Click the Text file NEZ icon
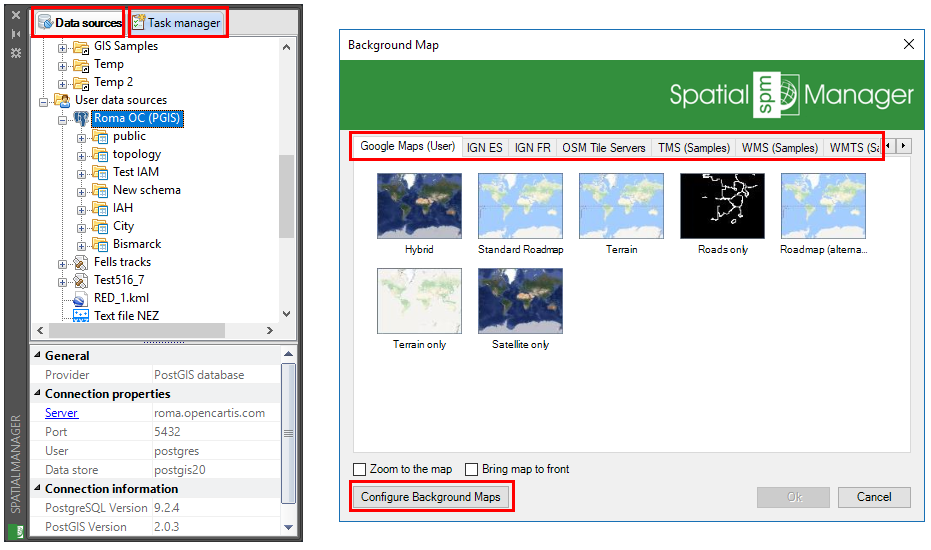The height and width of the screenshot is (550, 931). point(80,316)
